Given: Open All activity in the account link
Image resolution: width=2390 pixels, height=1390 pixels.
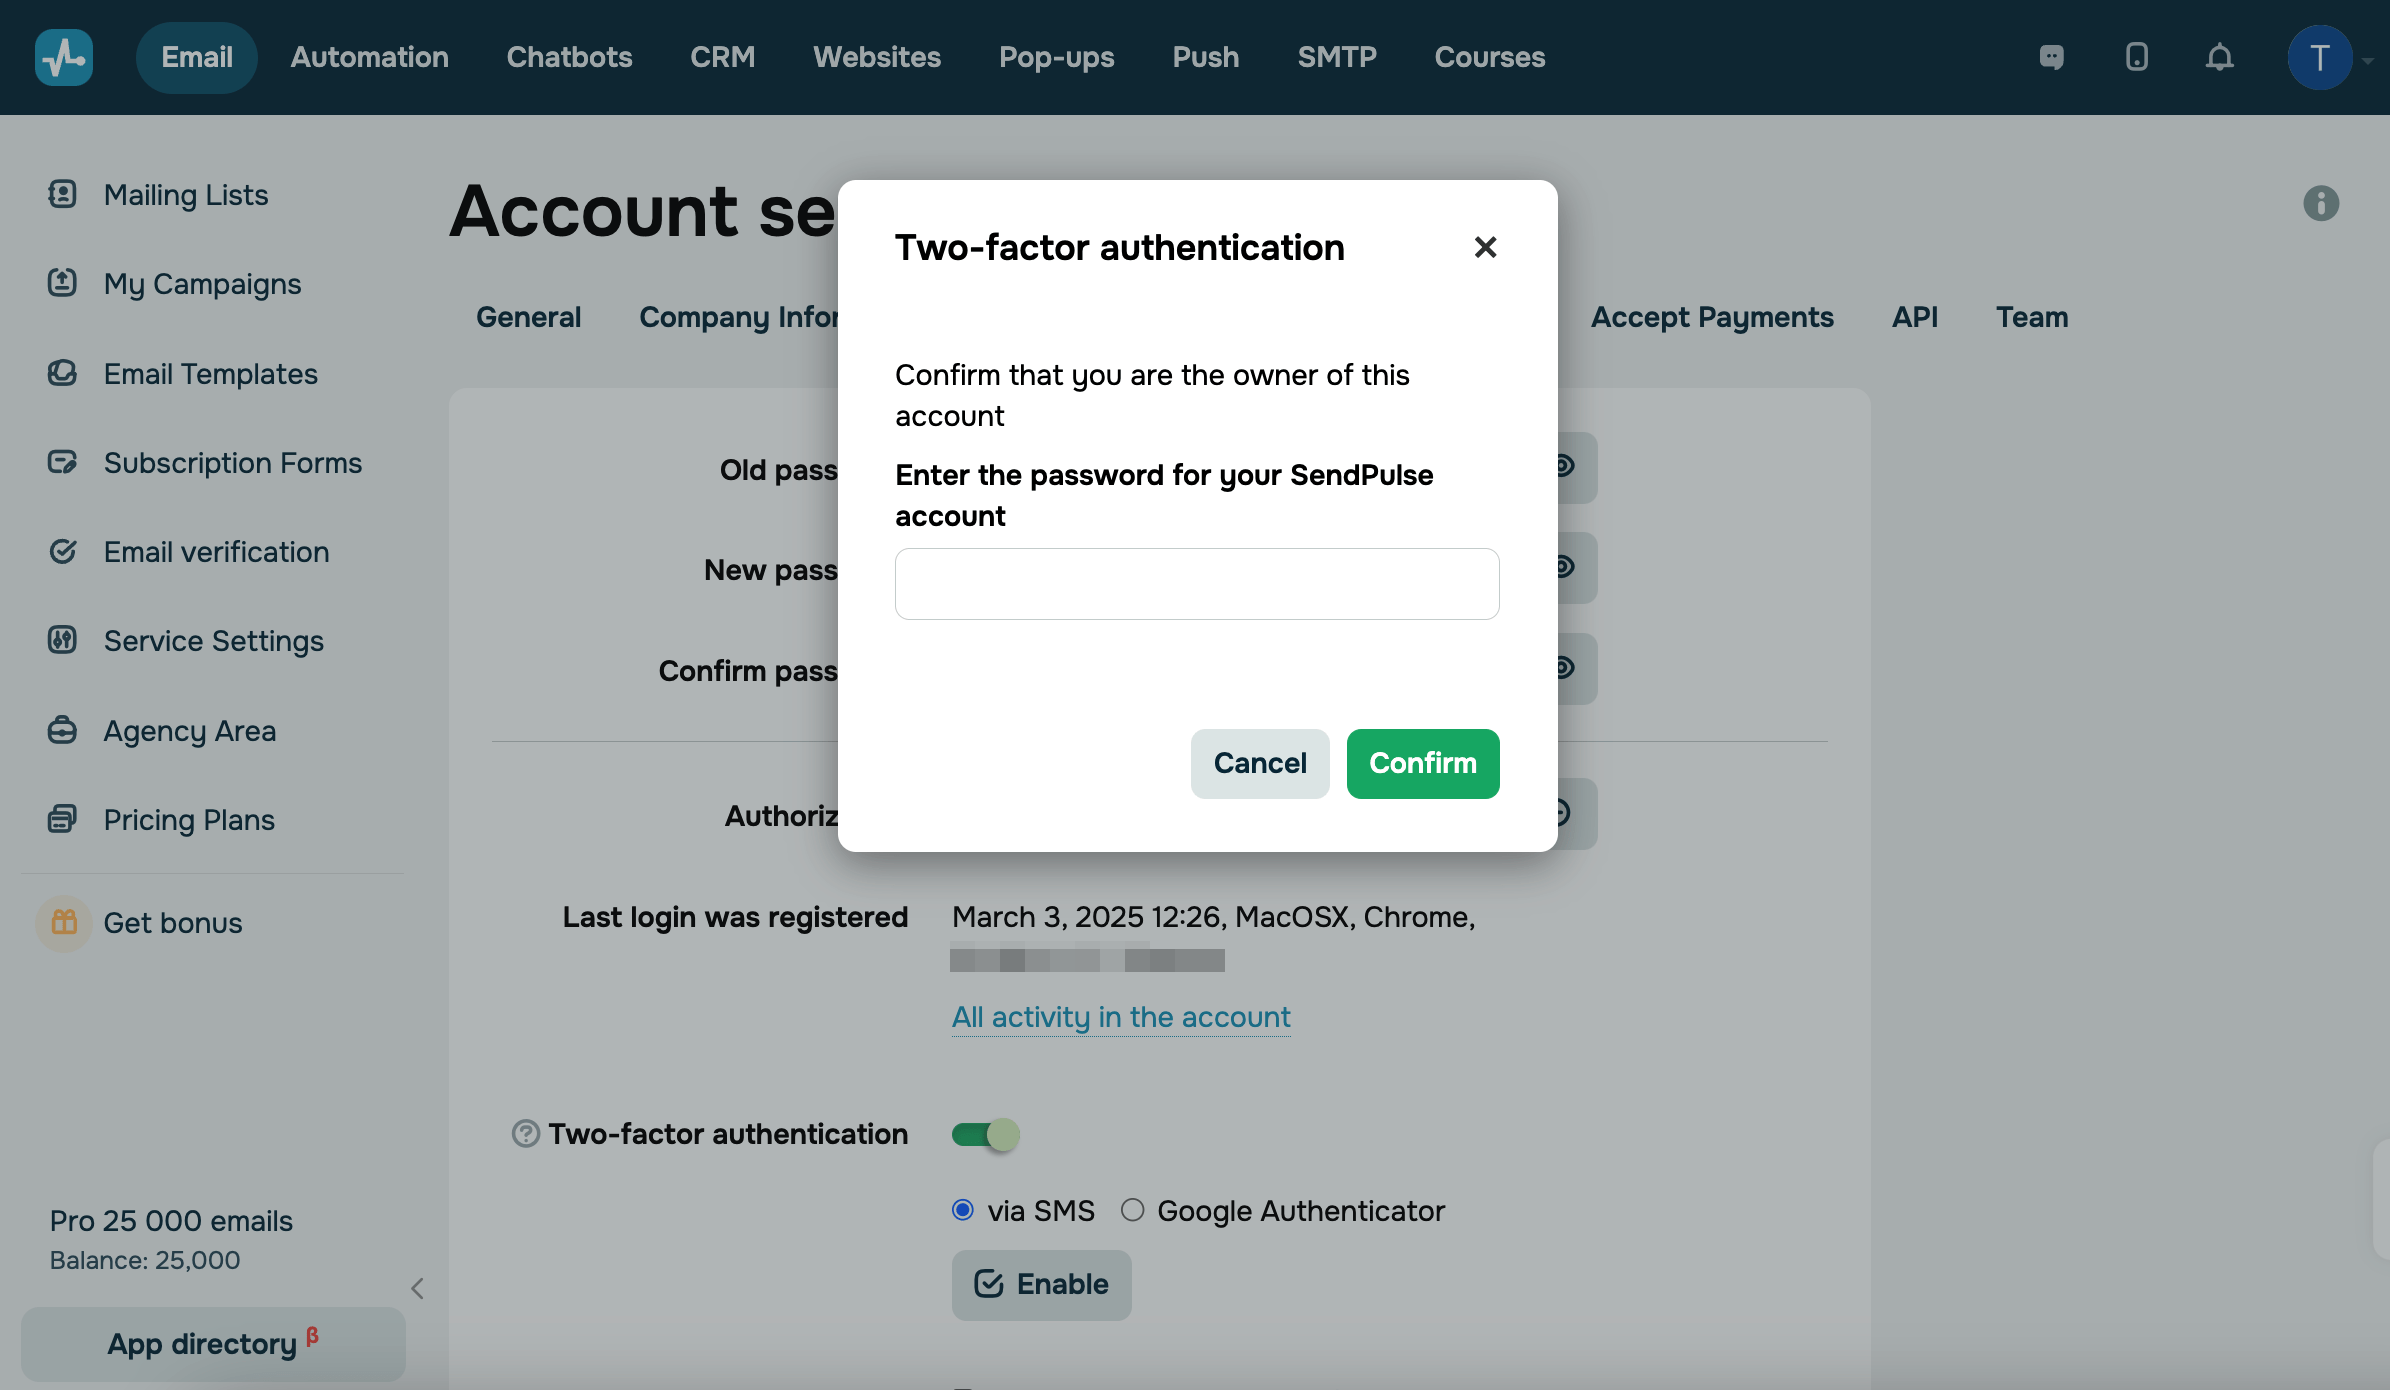Looking at the screenshot, I should 1121,1017.
